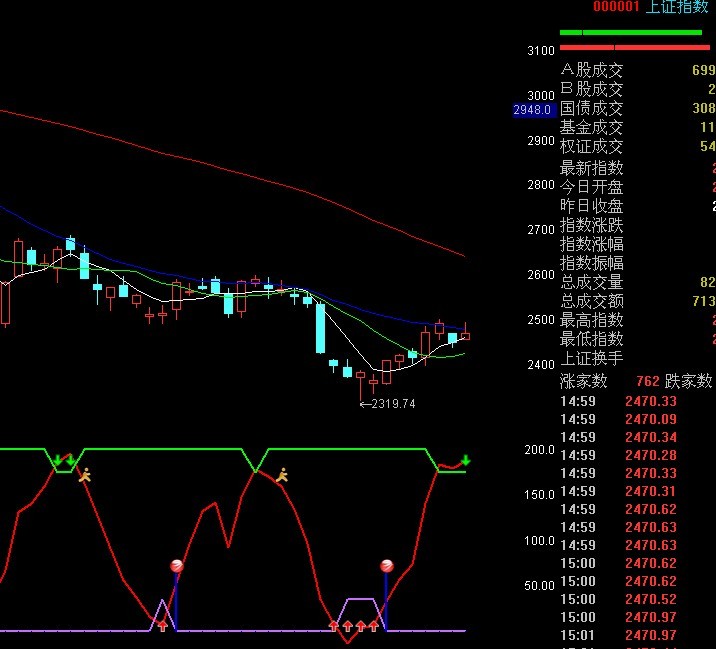Click the 上证换手 label
716x649 pixels.
[x=591, y=358]
